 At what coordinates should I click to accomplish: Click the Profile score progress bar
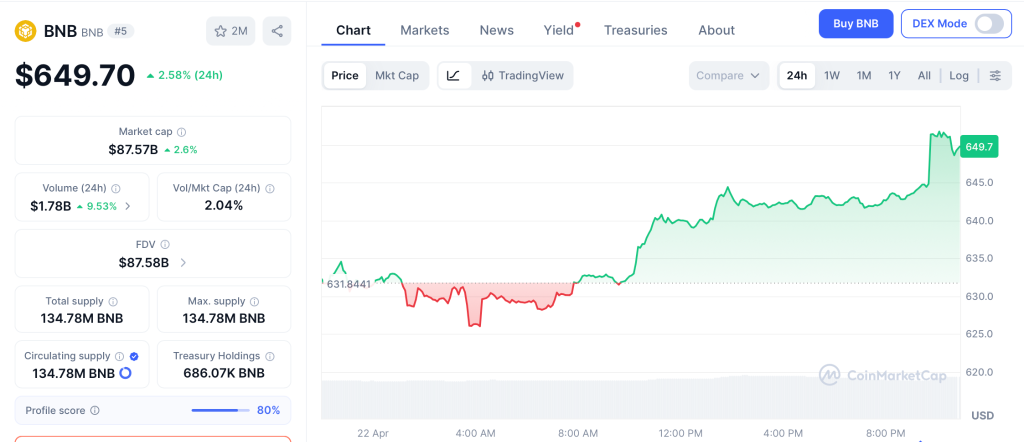[x=220, y=410]
